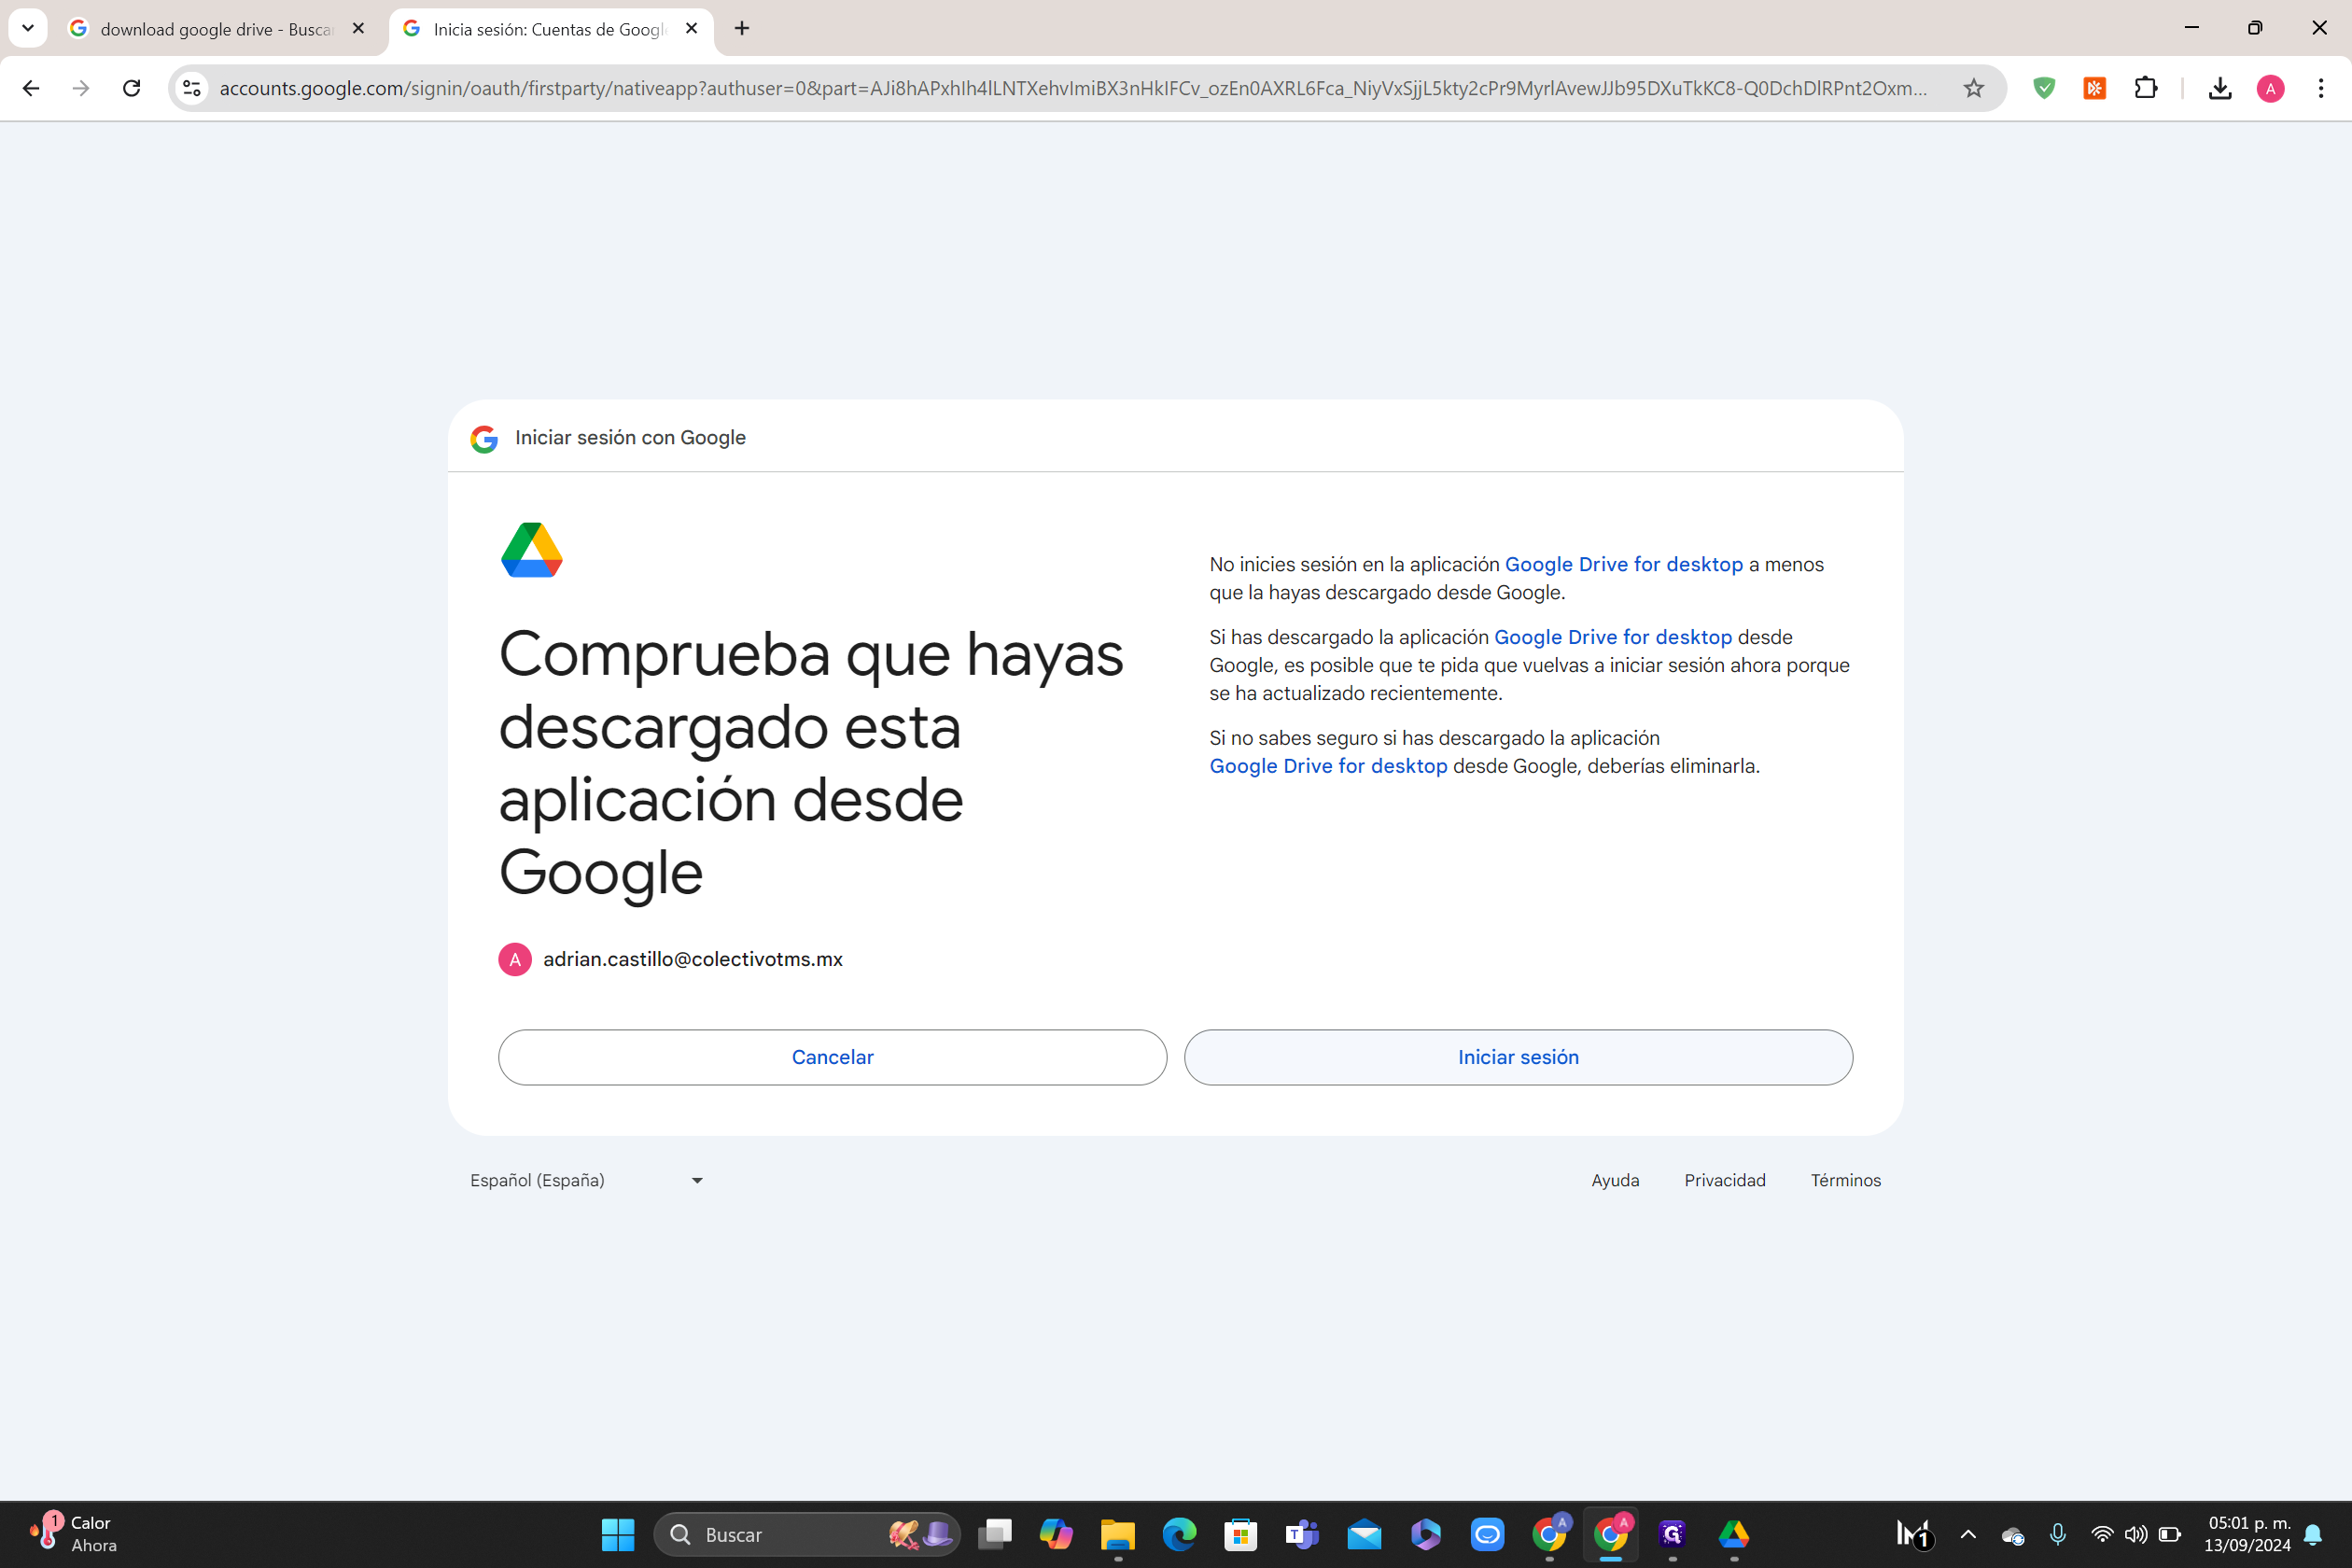The height and width of the screenshot is (1568, 2352).
Task: Open Chrome three-dot menu
Action: pyautogui.click(x=2321, y=88)
